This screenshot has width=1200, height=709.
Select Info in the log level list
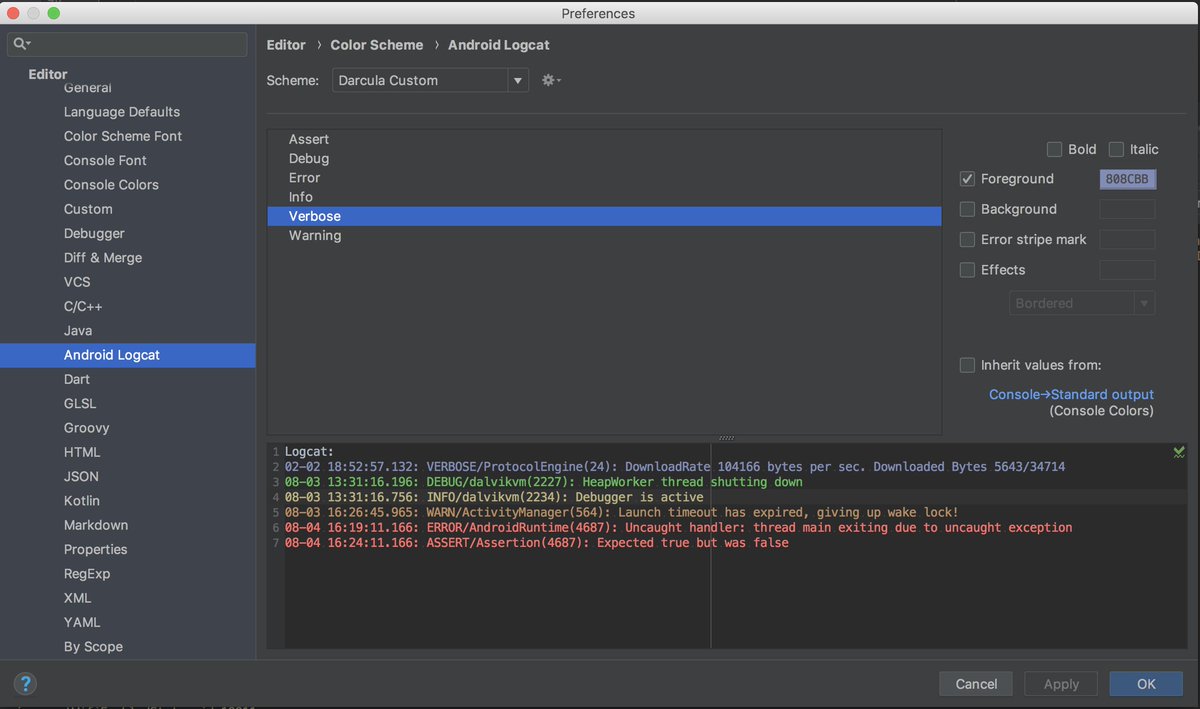pos(604,197)
